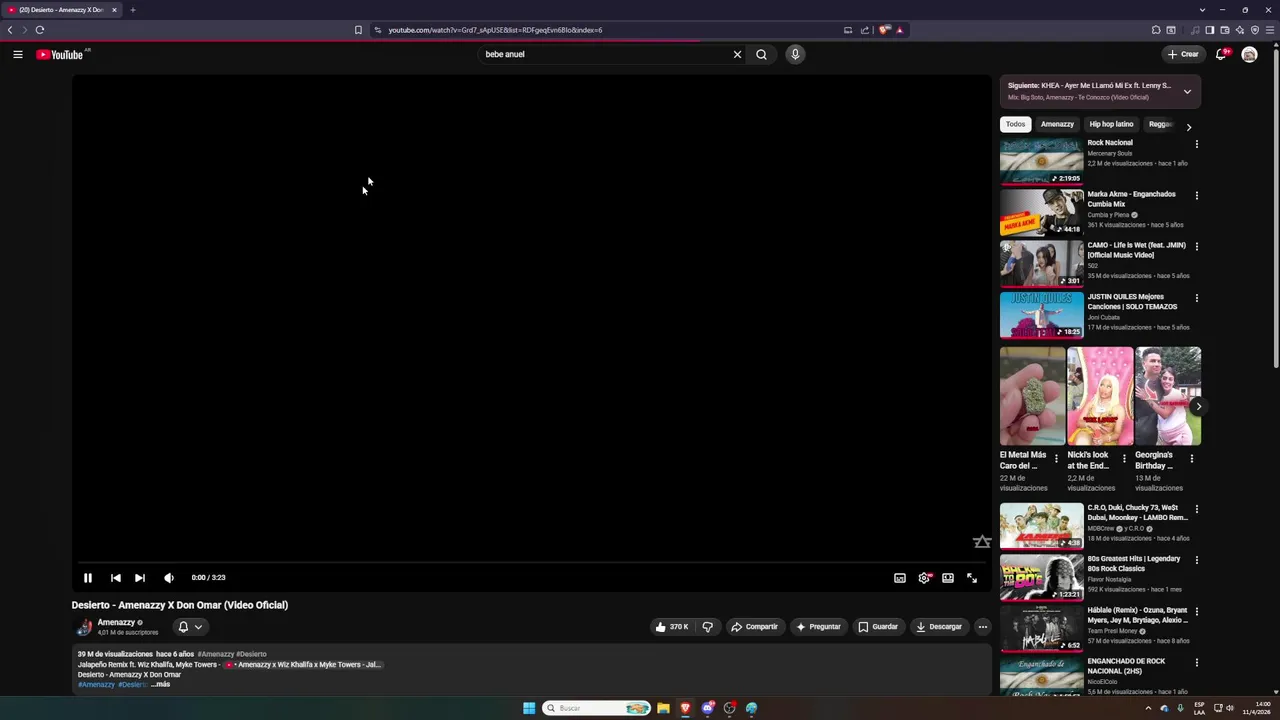
Task: Click the Windows taskbar Buscar search box
Action: pyautogui.click(x=597, y=708)
